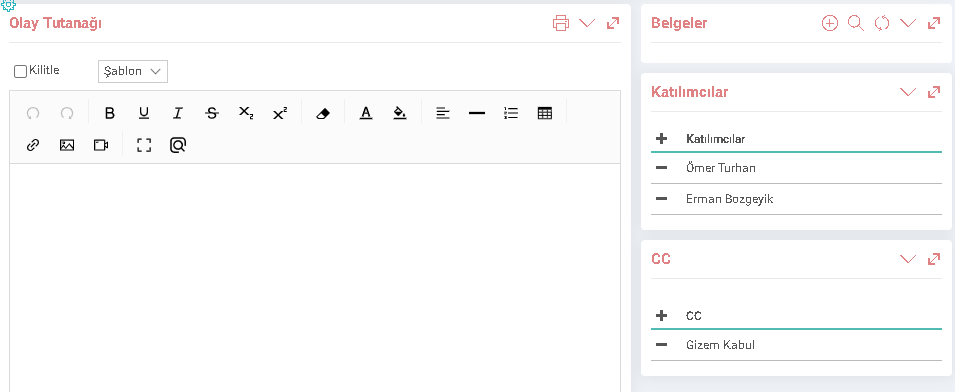
Task: Select the Erman Bozgeyik row text
Action: coord(730,199)
